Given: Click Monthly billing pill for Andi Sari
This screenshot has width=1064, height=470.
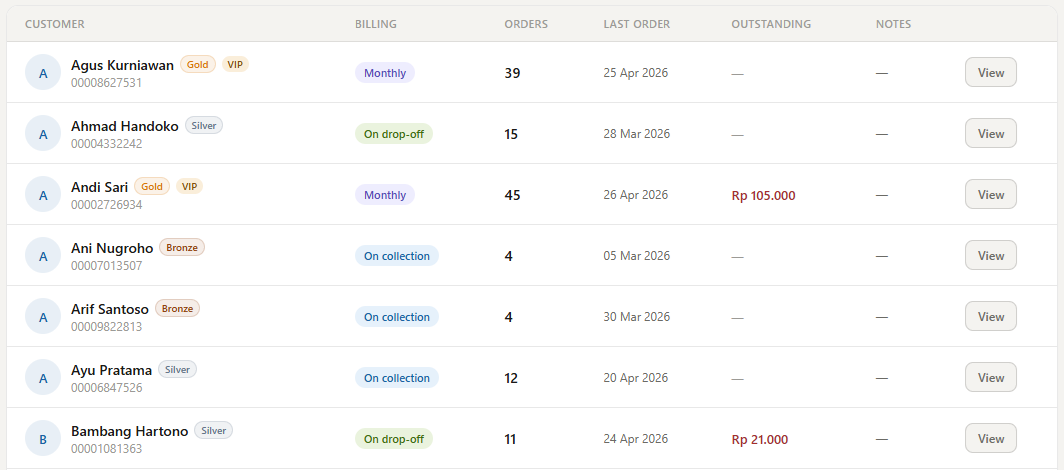Looking at the screenshot, I should point(385,195).
